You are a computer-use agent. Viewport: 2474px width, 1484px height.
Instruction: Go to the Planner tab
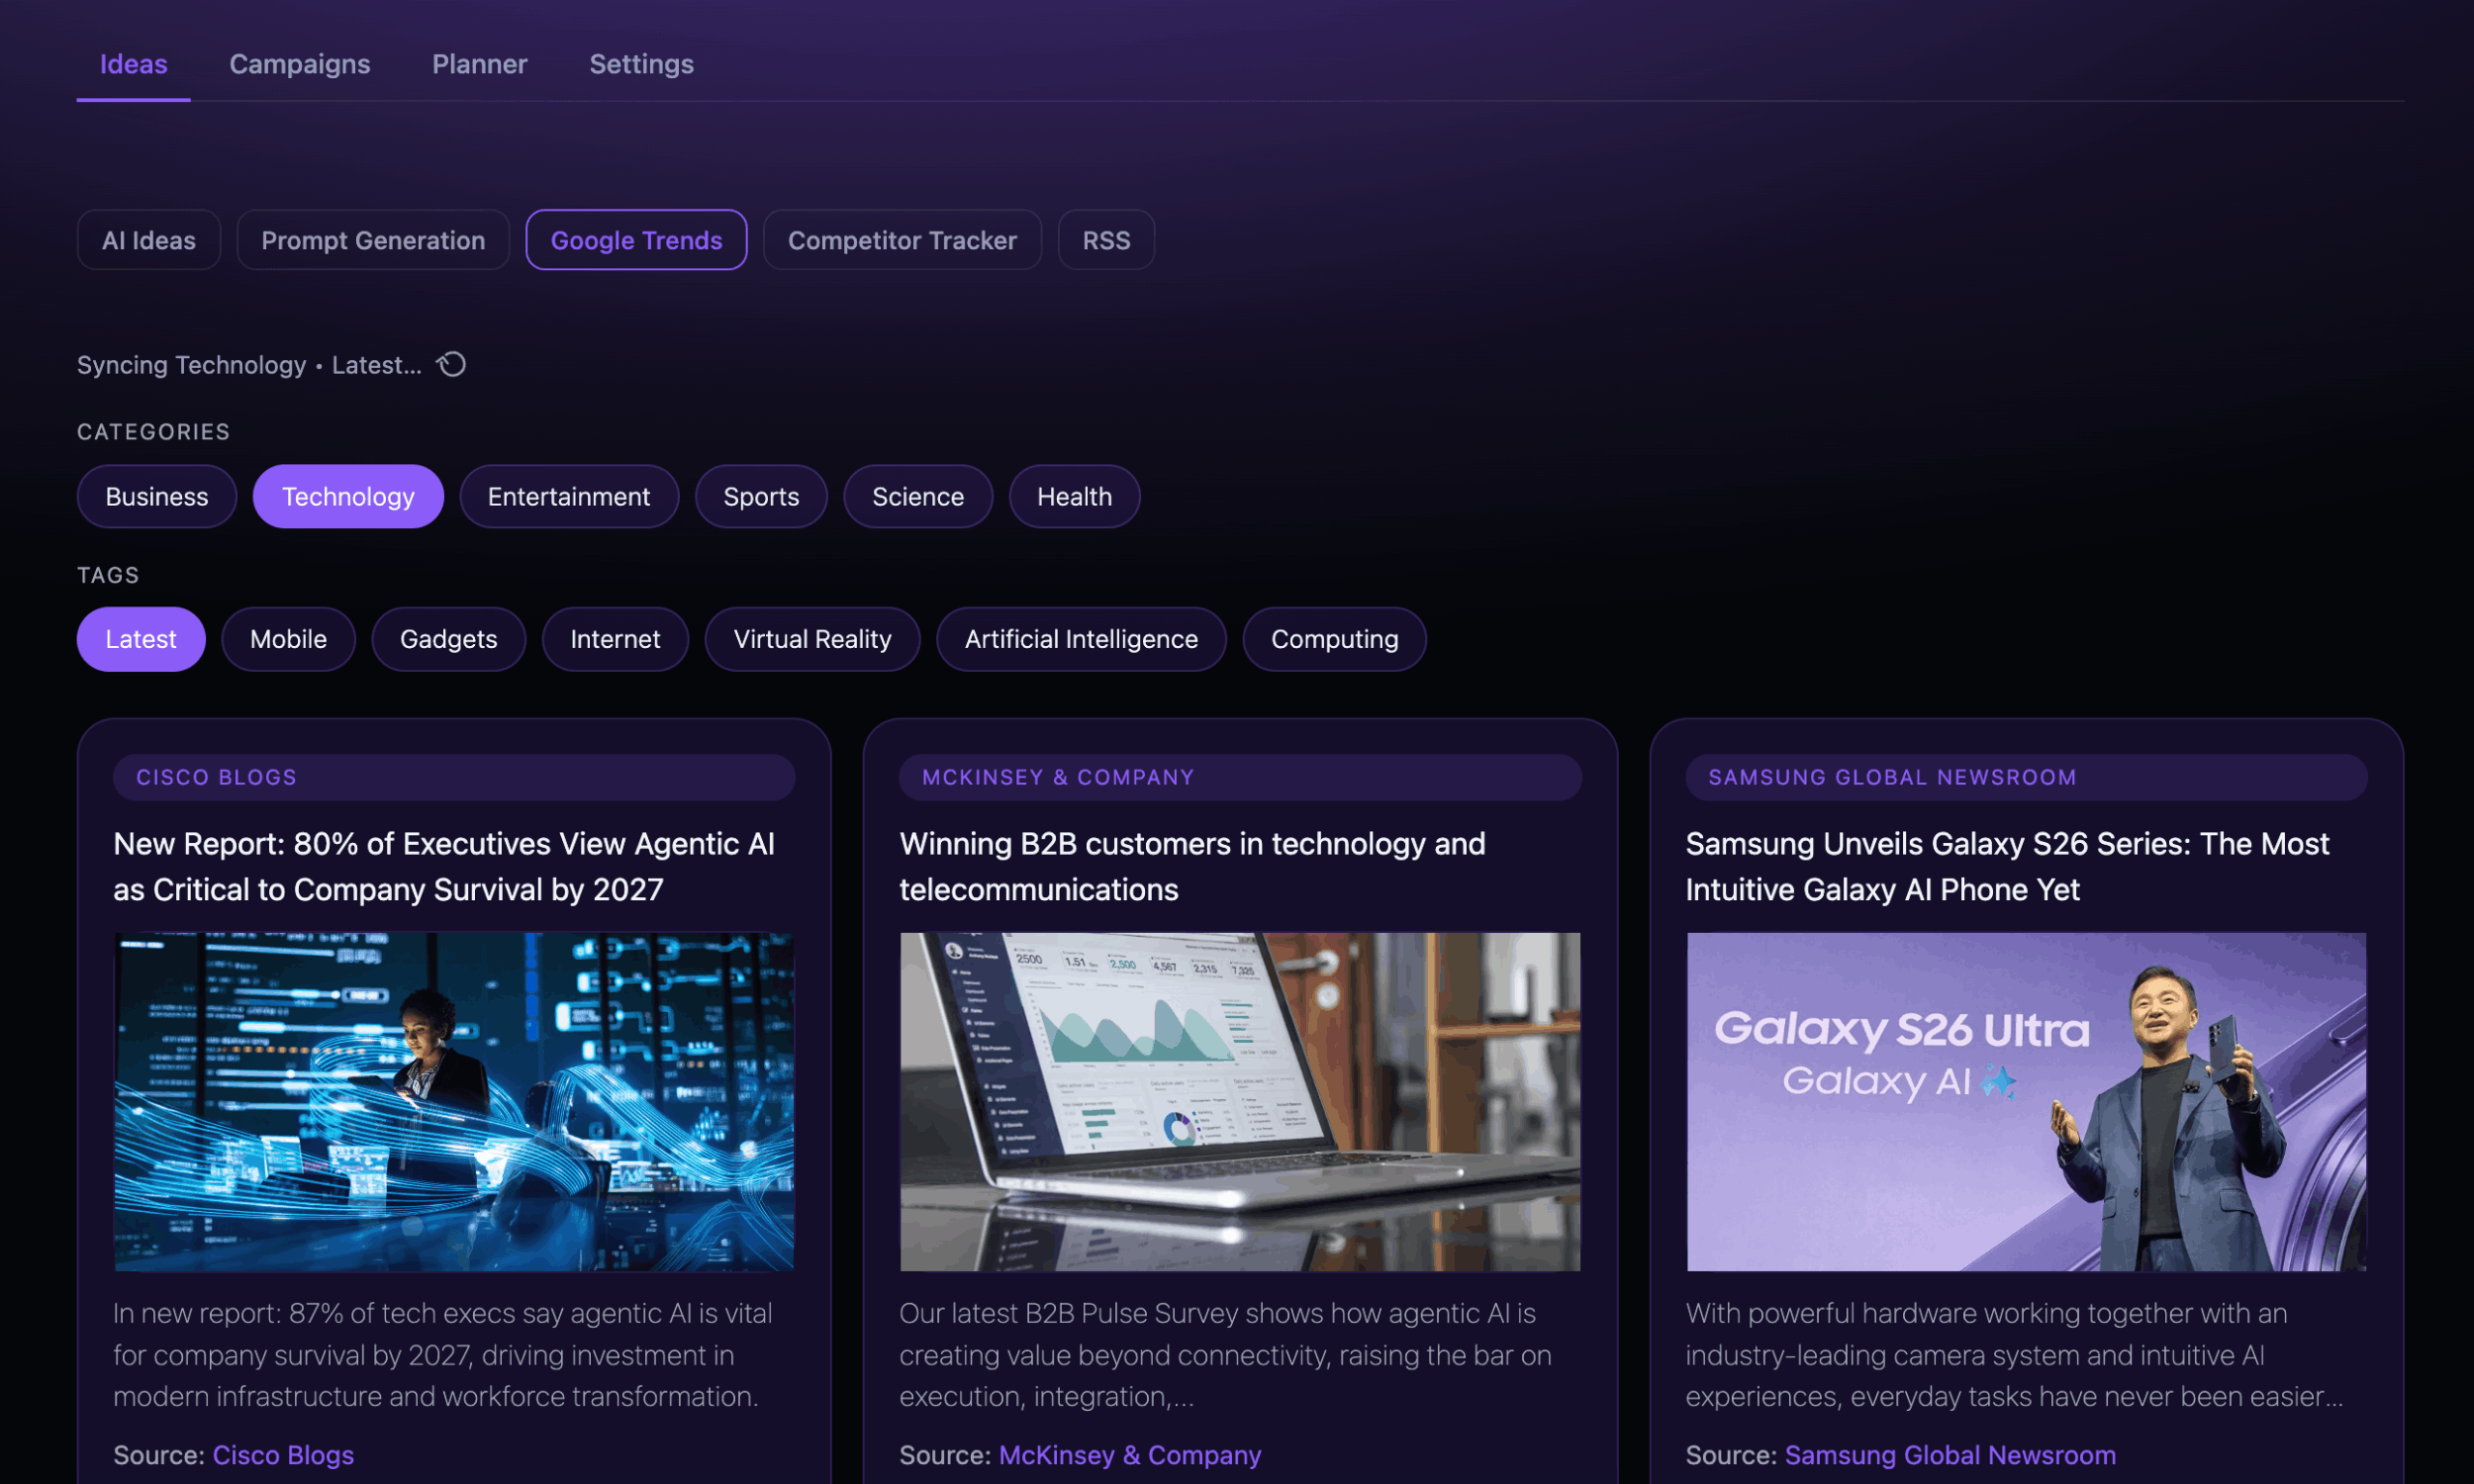tap(480, 64)
